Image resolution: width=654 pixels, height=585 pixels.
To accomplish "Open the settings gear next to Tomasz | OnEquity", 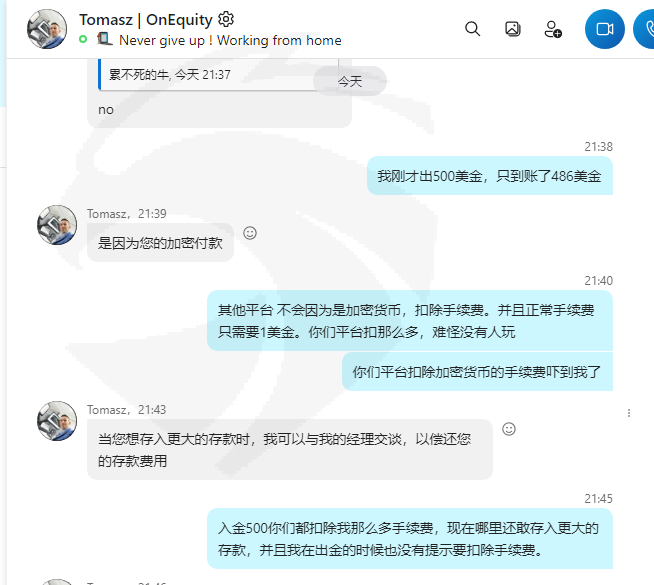I will 226,19.
